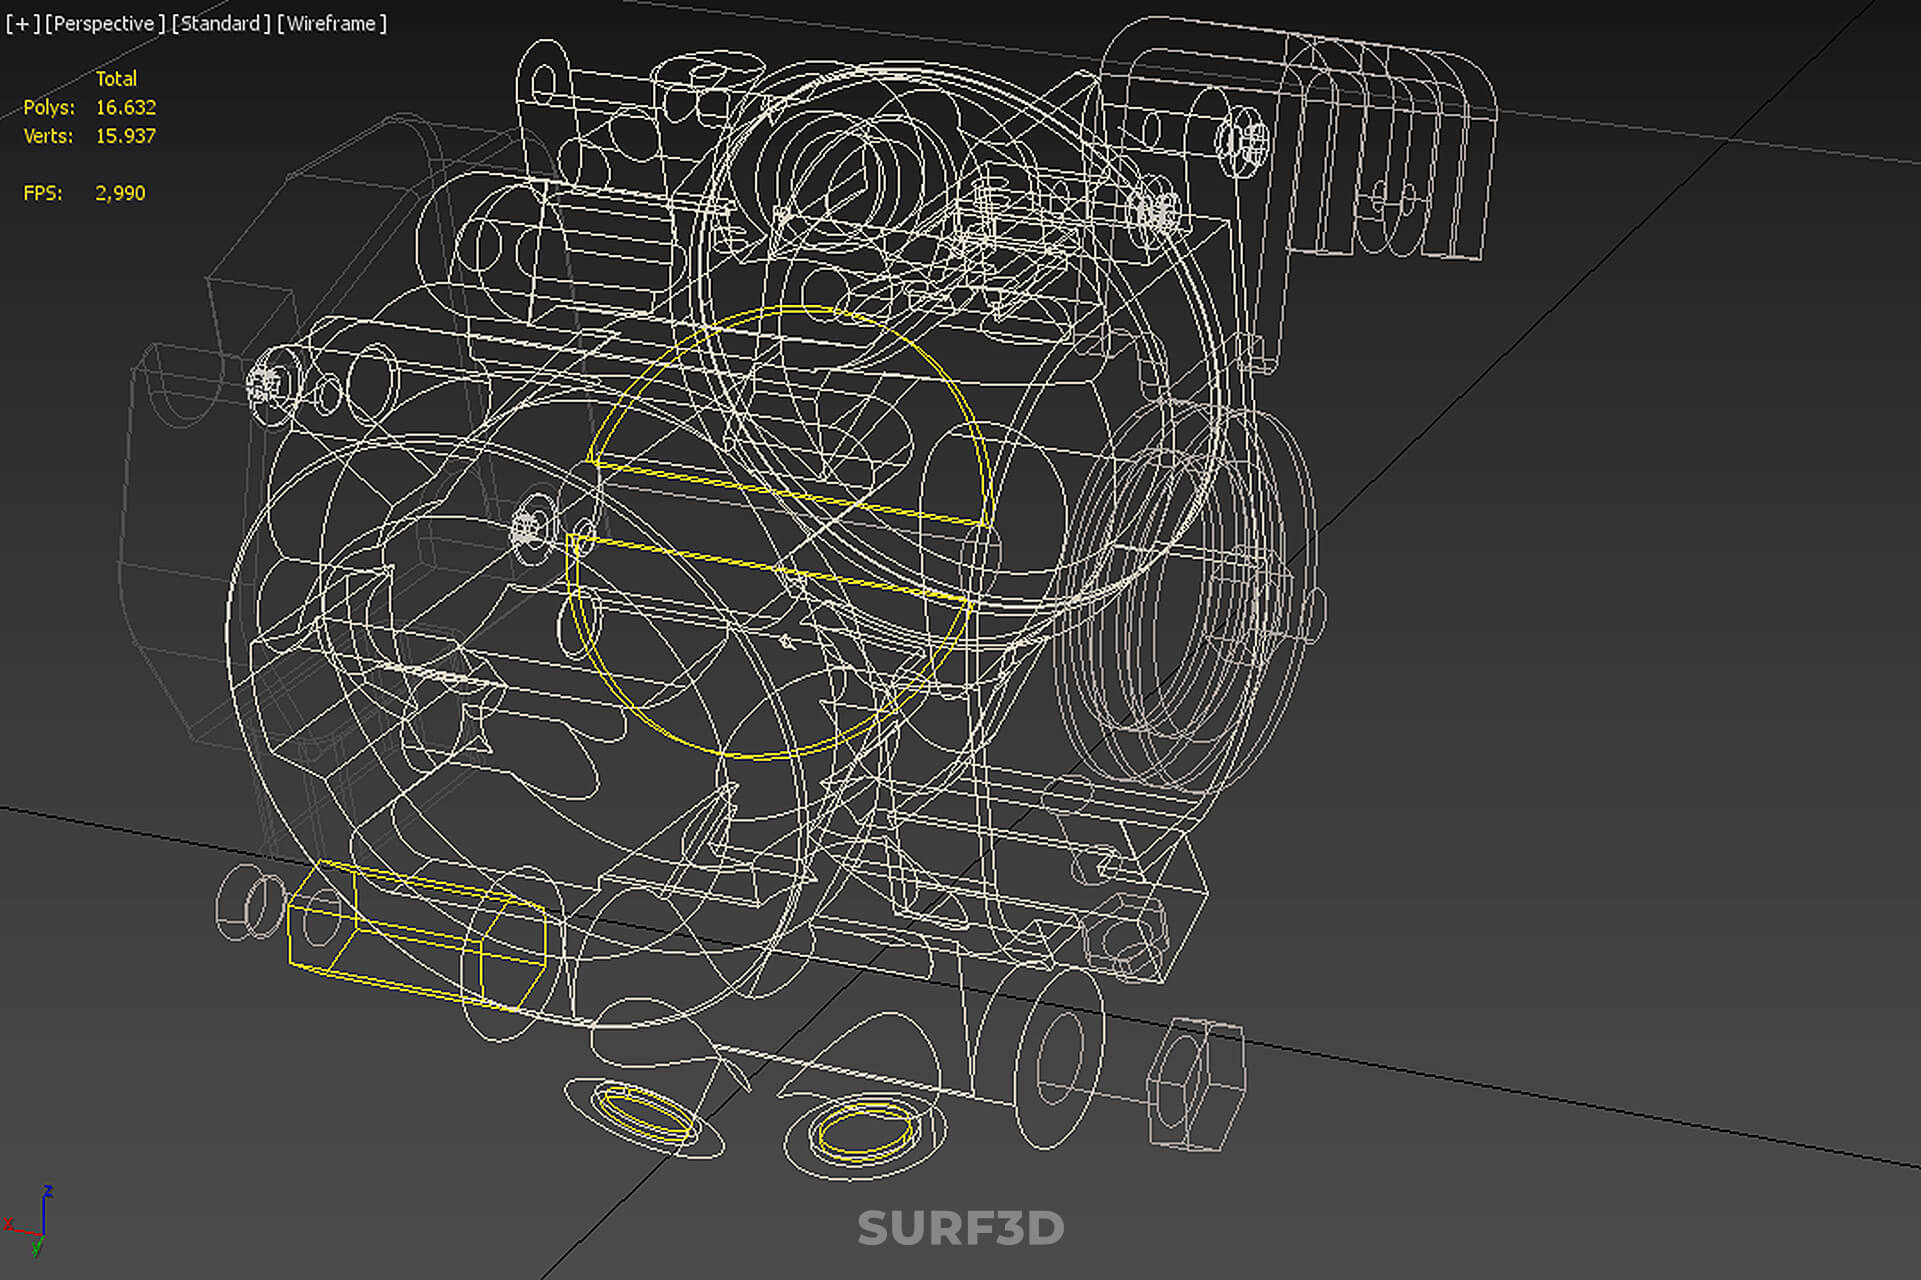The height and width of the screenshot is (1280, 1921).
Task: Click the yellow Total statistics heading
Action: (116, 78)
